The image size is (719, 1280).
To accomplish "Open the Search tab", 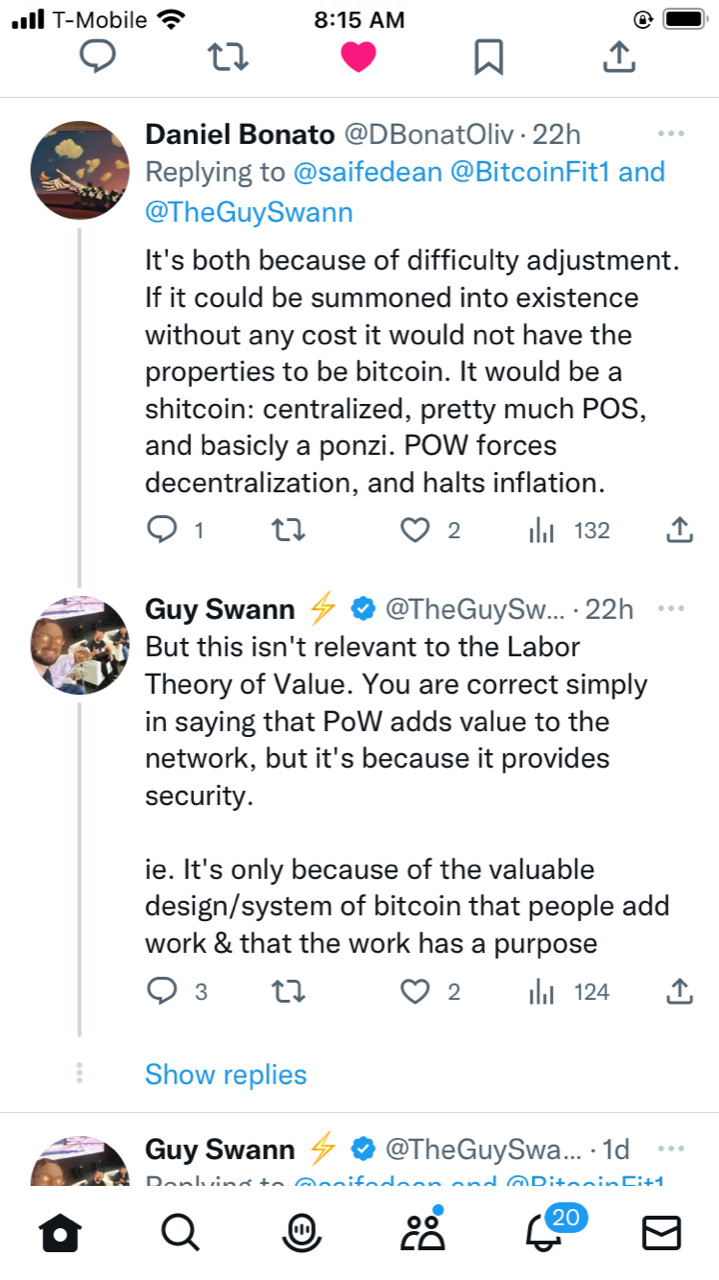I will 180,1233.
